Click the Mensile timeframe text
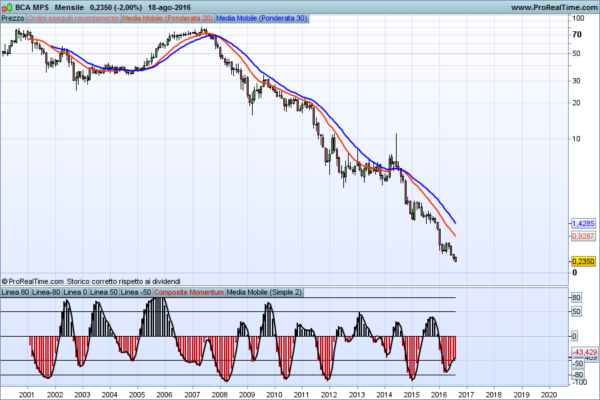This screenshot has height=400, width=600. click(69, 7)
